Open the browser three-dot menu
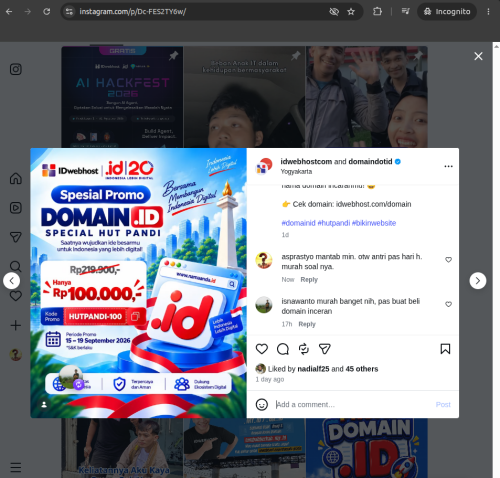Viewport: 500px width, 478px height. click(488, 12)
